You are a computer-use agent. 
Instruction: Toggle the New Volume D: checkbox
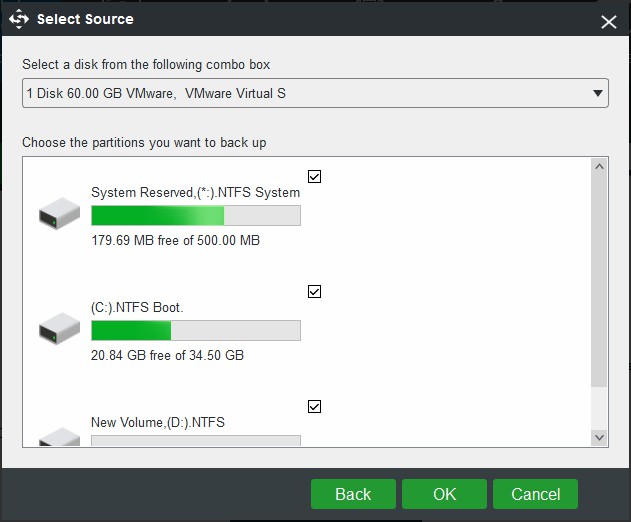[x=314, y=406]
